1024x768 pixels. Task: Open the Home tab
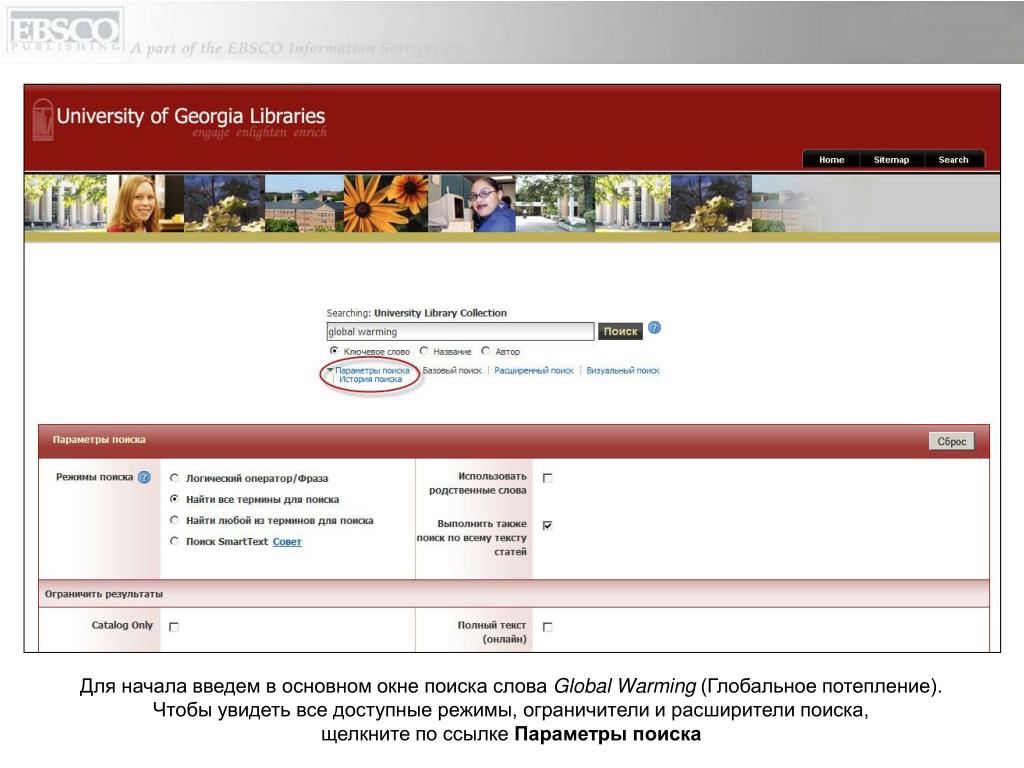pos(831,159)
